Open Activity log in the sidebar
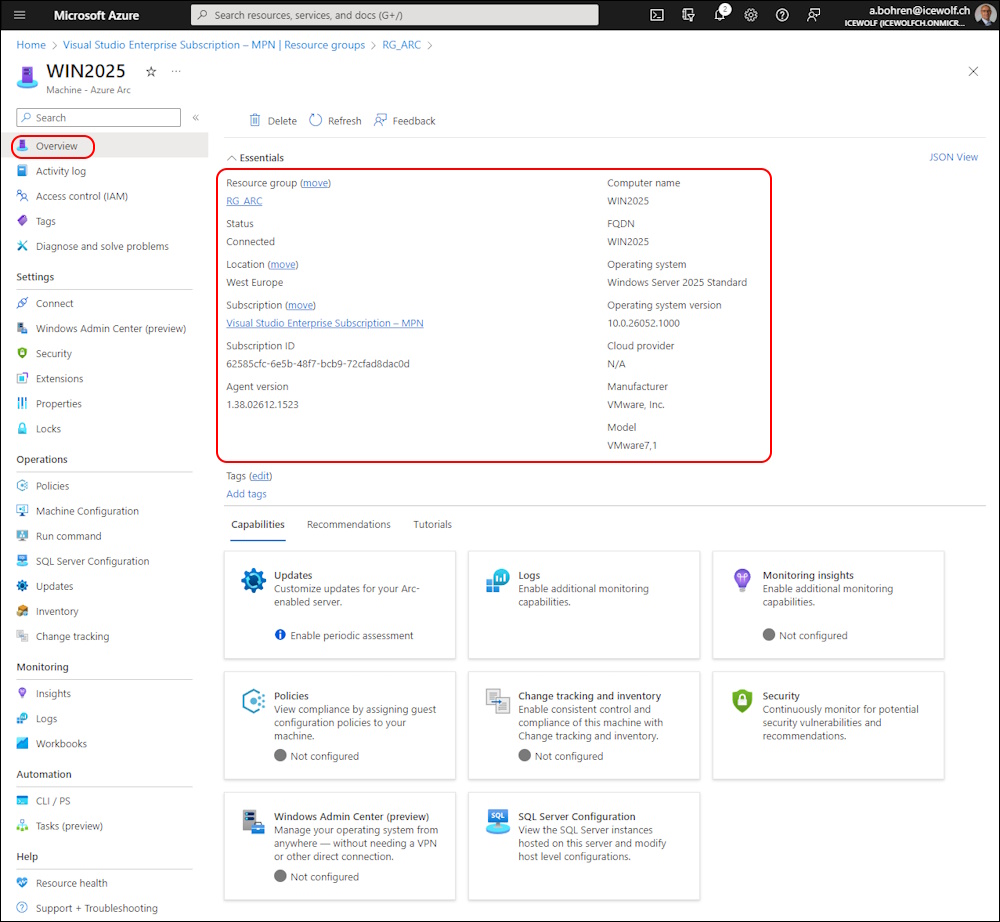The image size is (1000, 922). pyautogui.click(x=61, y=171)
